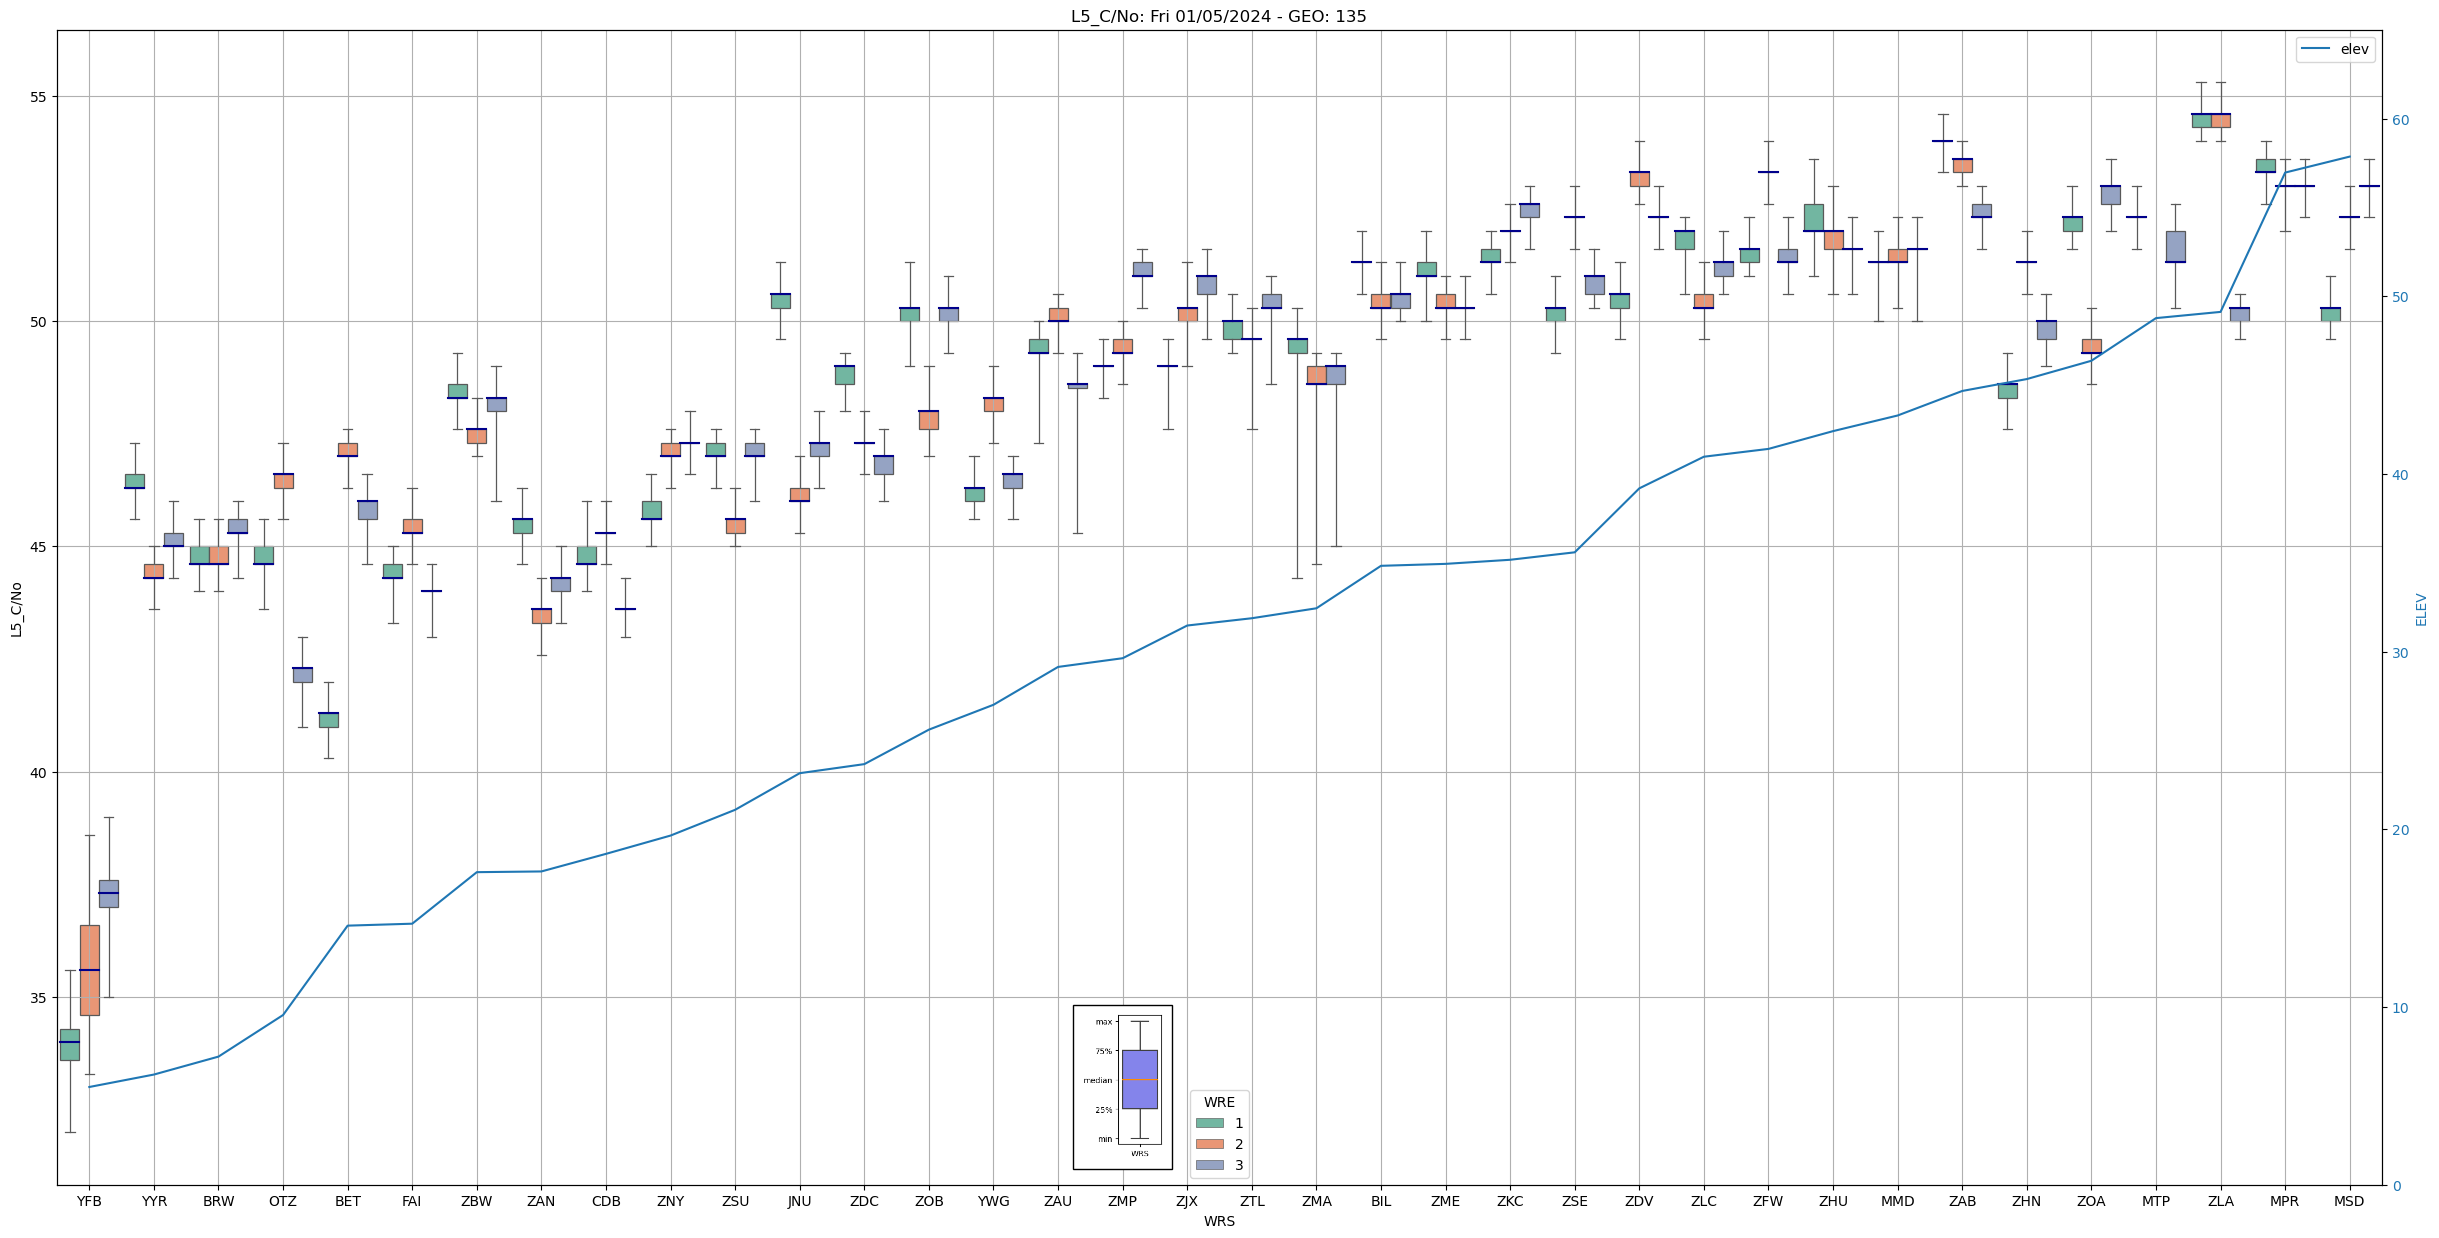The height and width of the screenshot is (1238, 2439).
Task: Click the green WRE 1 legend swatch
Action: (x=1209, y=1123)
